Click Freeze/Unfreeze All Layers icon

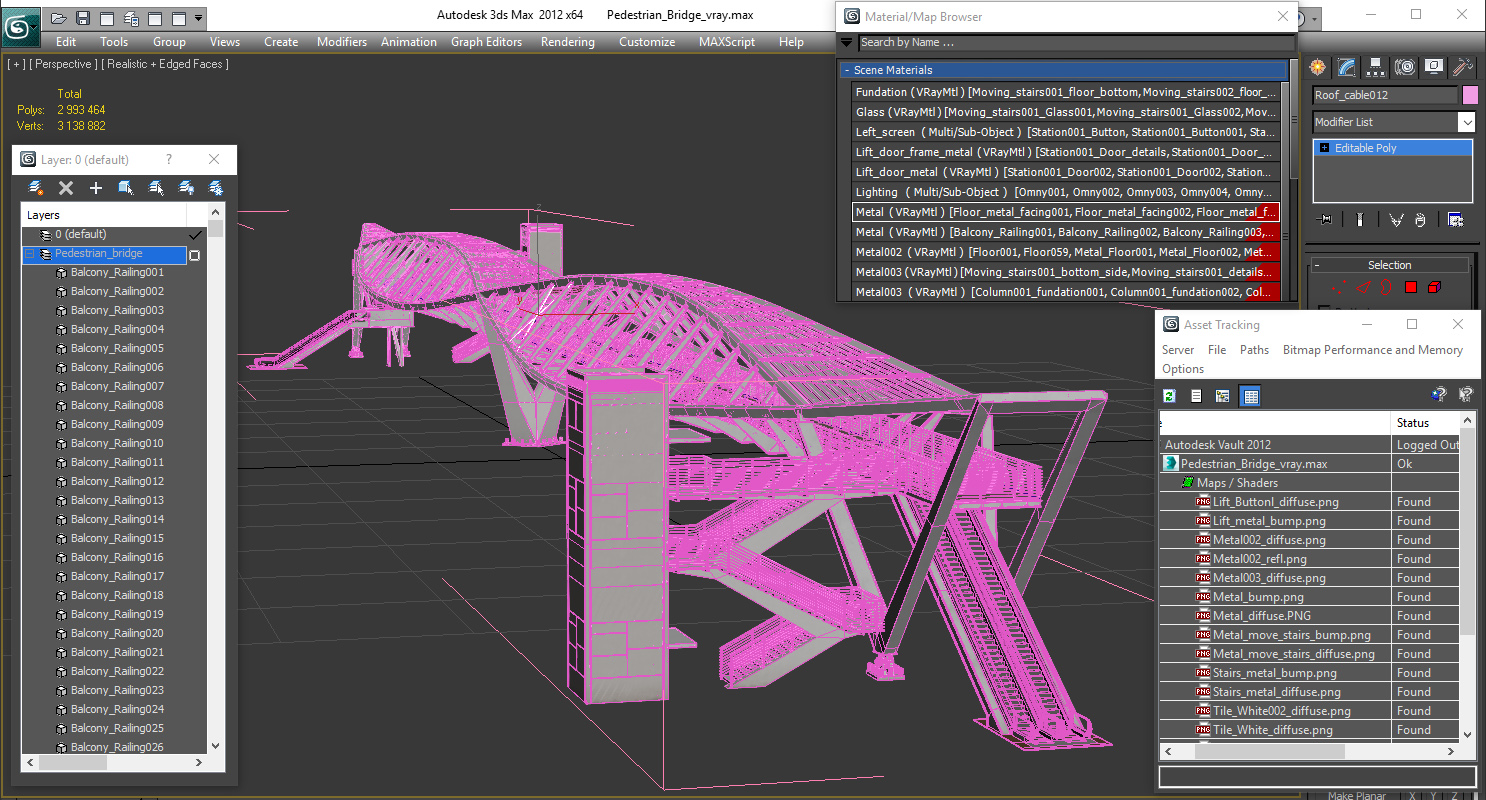point(215,188)
